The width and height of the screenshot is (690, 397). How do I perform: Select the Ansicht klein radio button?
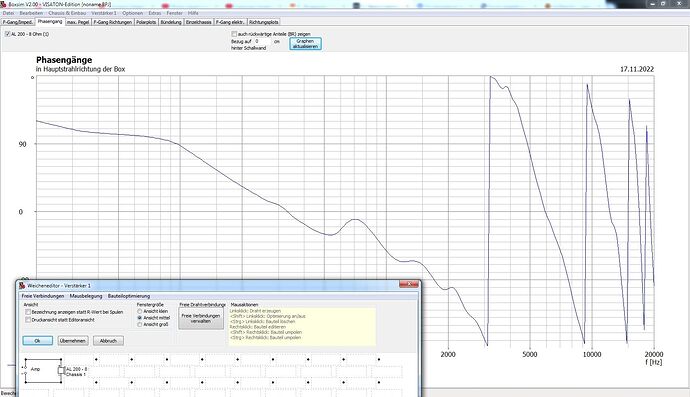[140, 311]
